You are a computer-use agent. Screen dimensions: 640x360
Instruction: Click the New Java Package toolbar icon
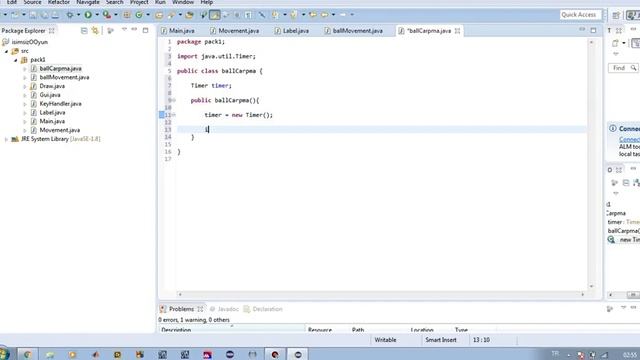(x=127, y=15)
